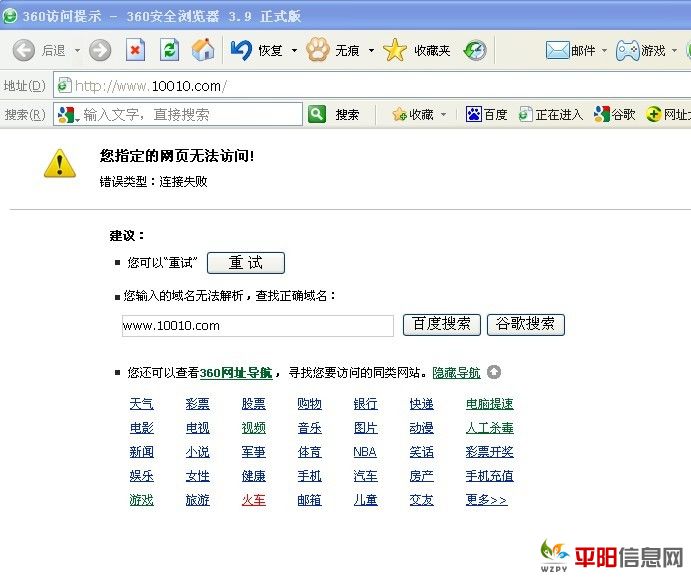
Task: Open the 购物 link
Action: click(x=309, y=404)
